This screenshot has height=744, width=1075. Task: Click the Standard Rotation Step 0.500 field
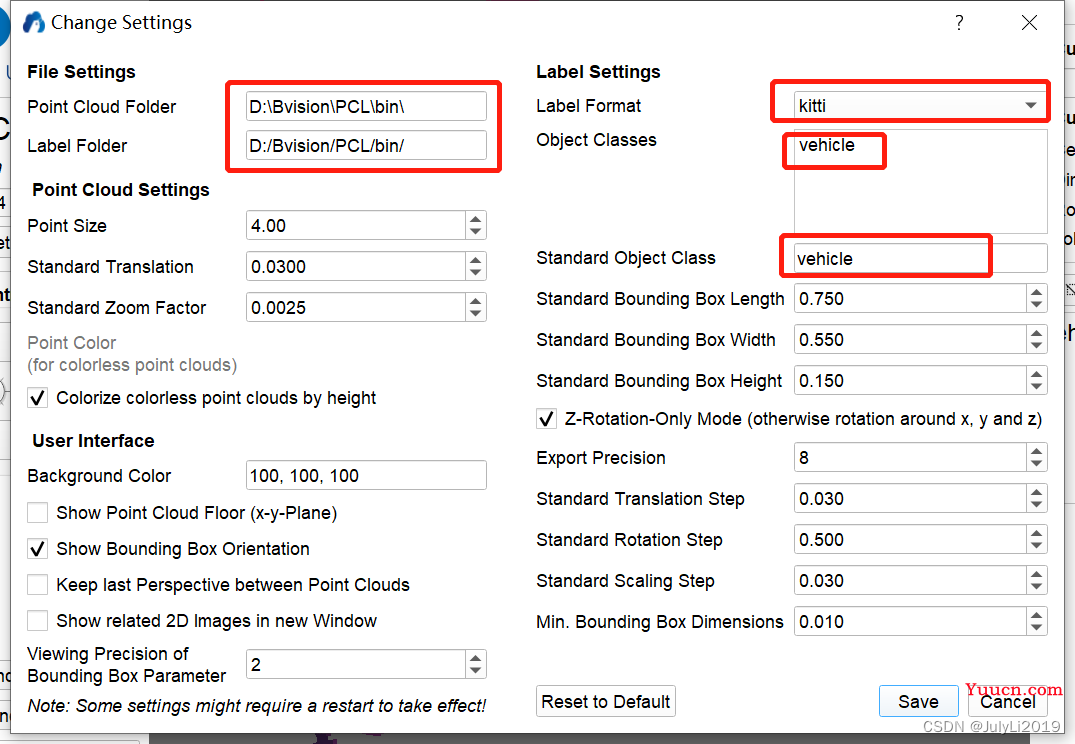(910, 540)
